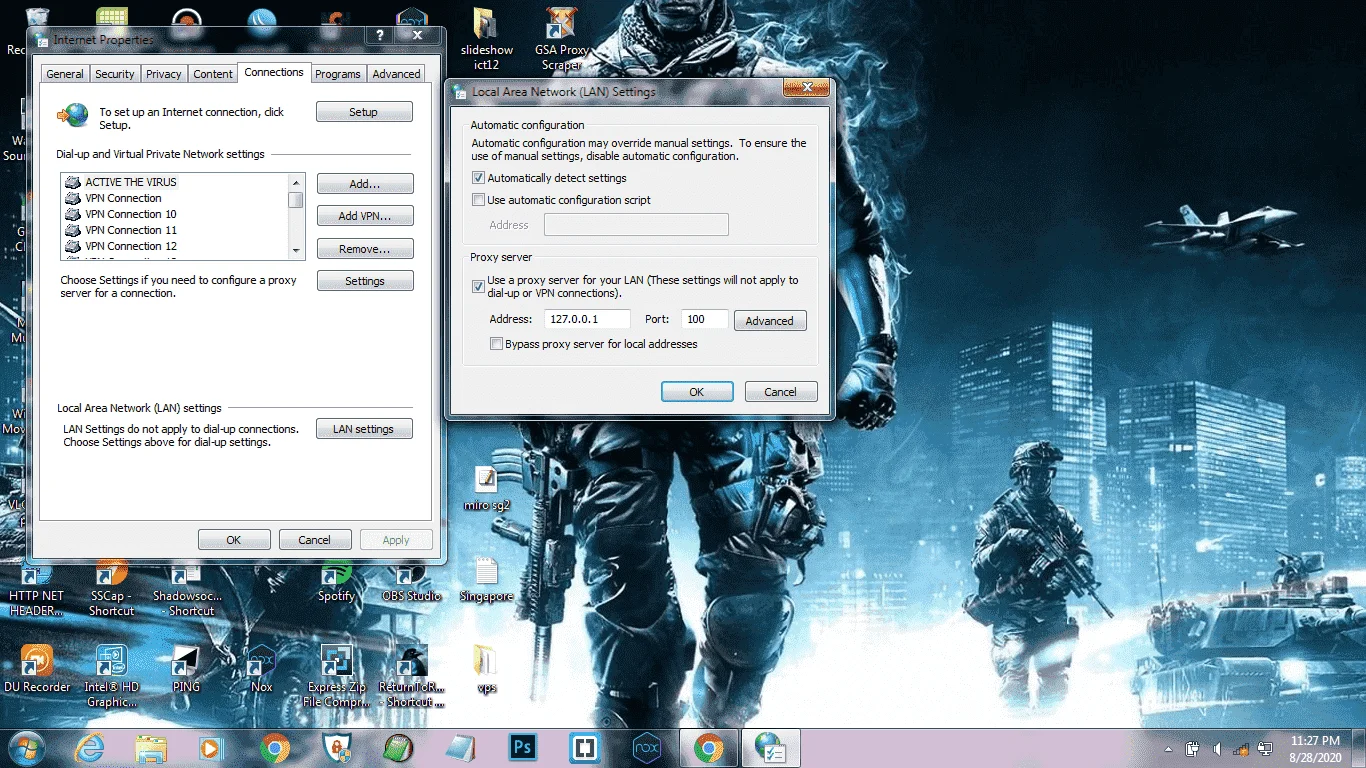The height and width of the screenshot is (768, 1366).
Task: Switch to the Privacy tab
Action: 164,74
